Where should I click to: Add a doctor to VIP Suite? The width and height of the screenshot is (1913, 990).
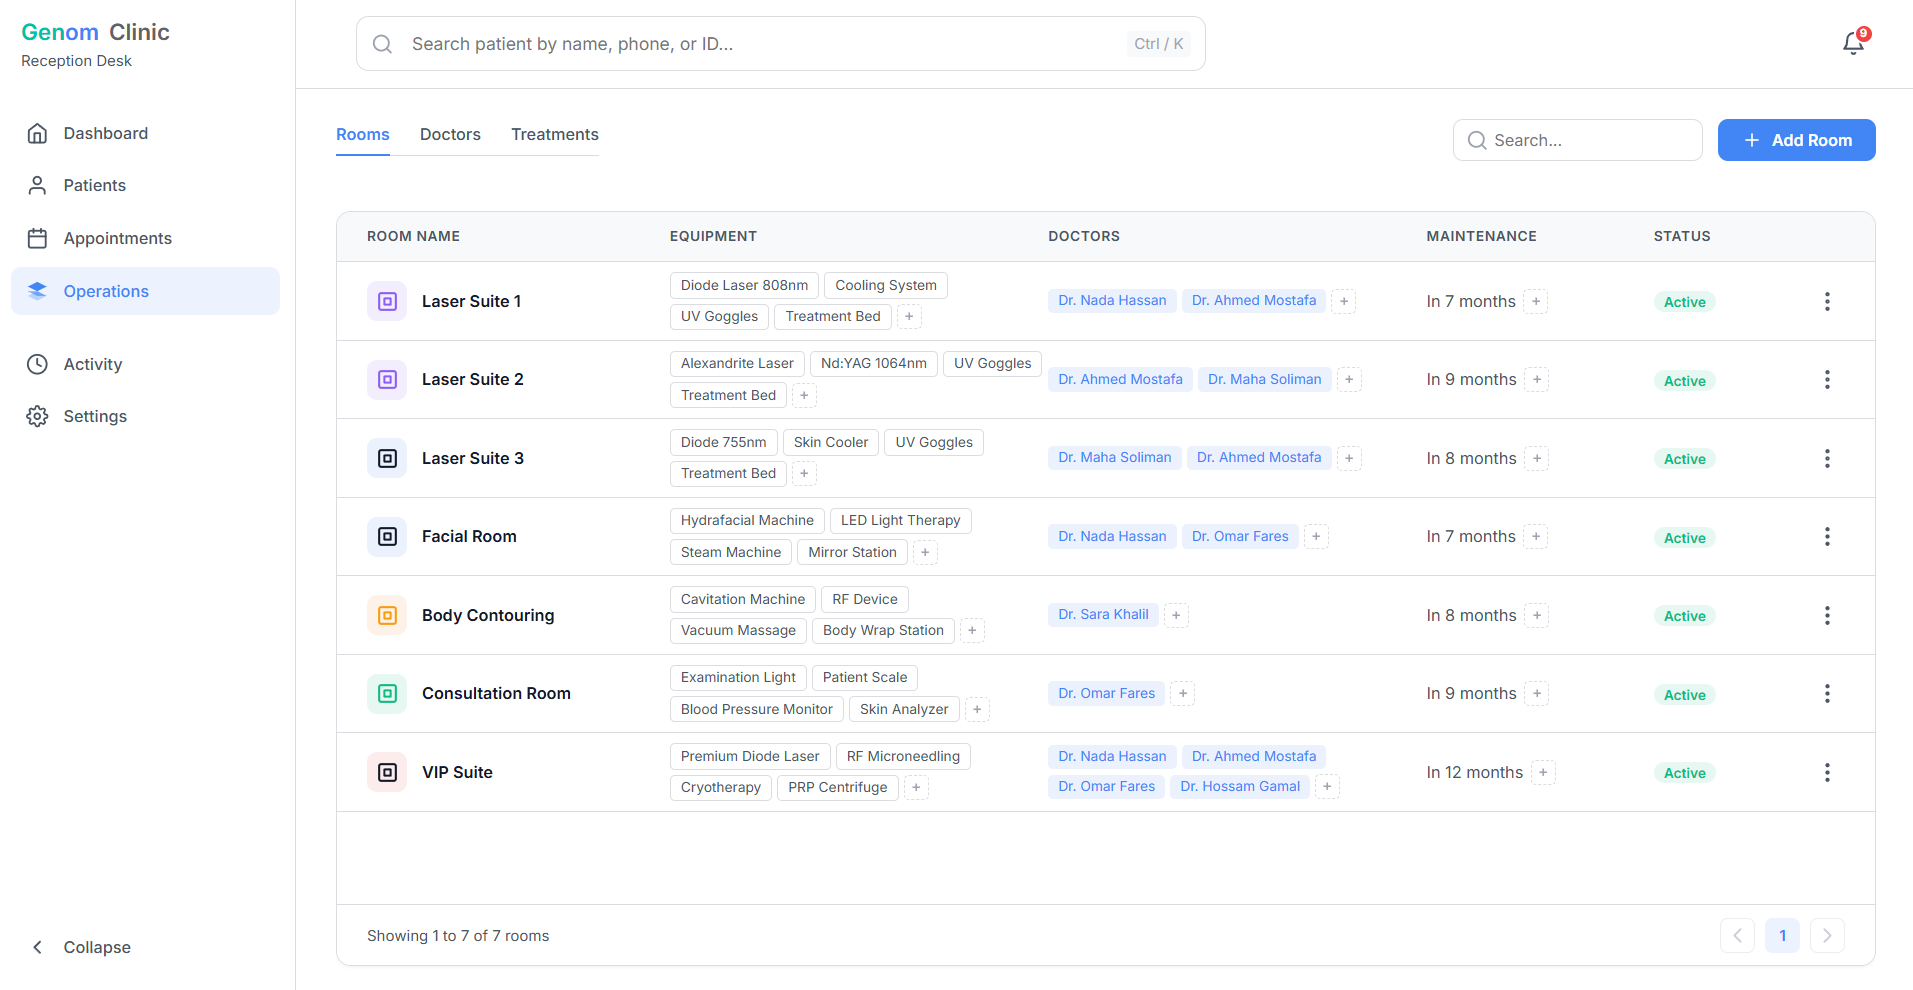[1327, 787]
